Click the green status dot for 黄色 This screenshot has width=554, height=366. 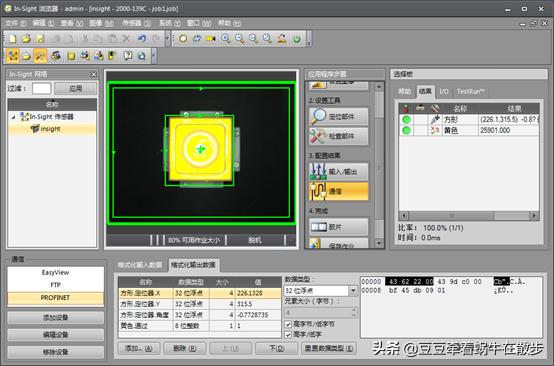pos(406,130)
